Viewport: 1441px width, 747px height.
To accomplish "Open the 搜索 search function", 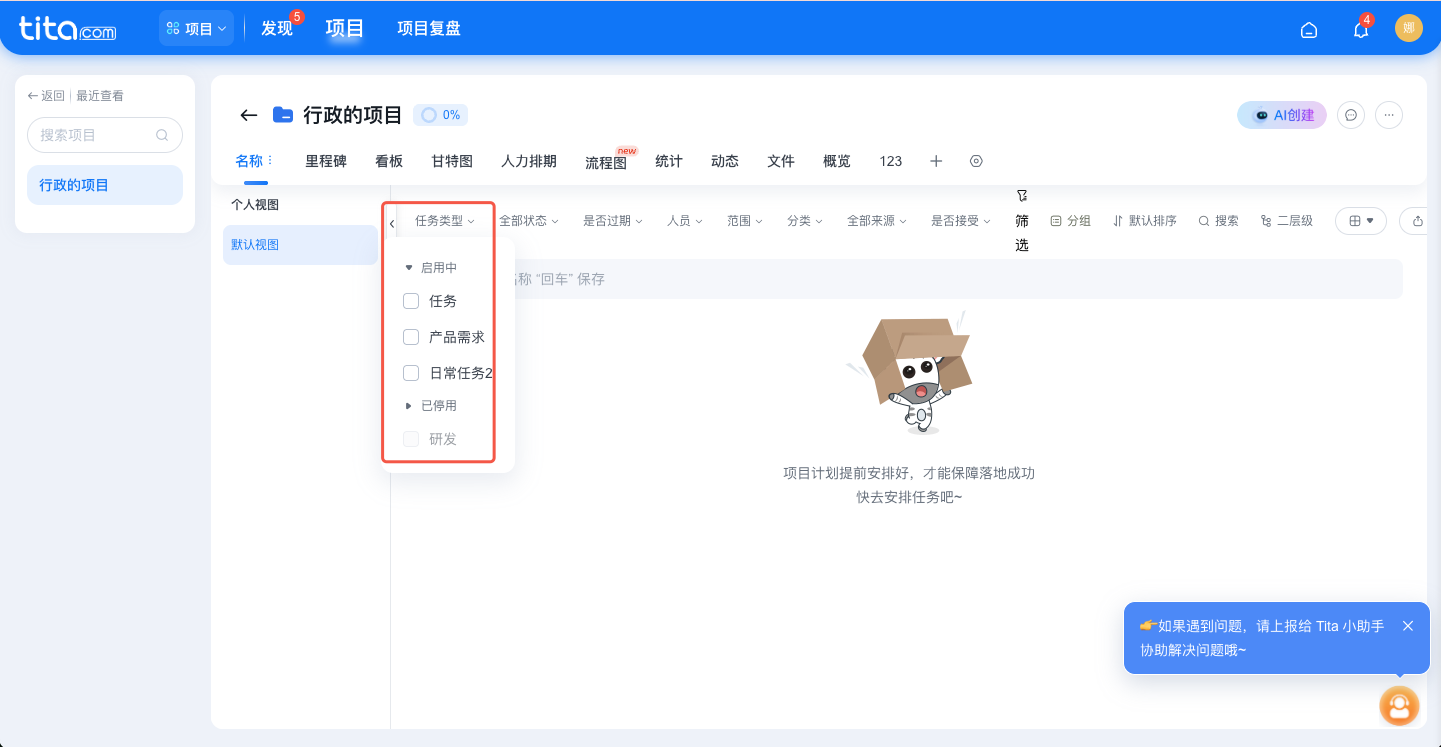I will 1218,220.
